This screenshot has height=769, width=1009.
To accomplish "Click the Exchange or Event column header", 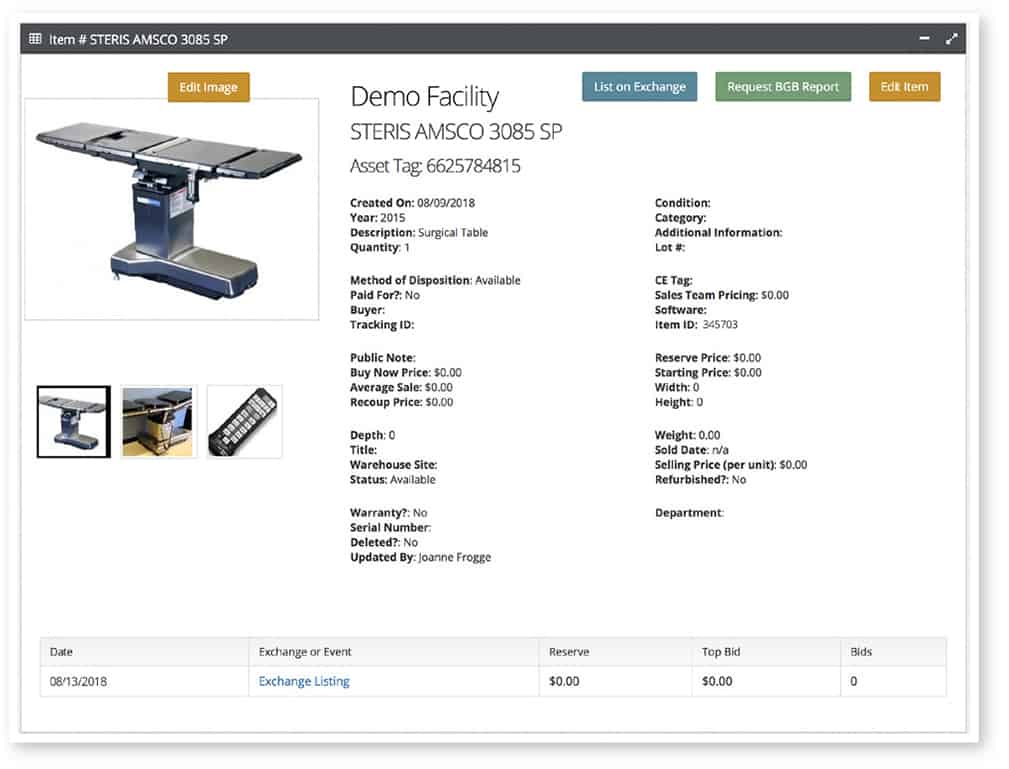I will point(394,652).
